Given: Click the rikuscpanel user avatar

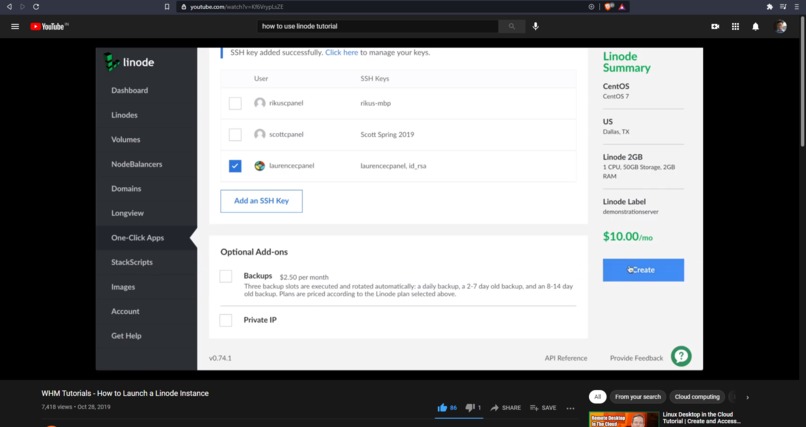Looking at the screenshot, I should point(260,103).
